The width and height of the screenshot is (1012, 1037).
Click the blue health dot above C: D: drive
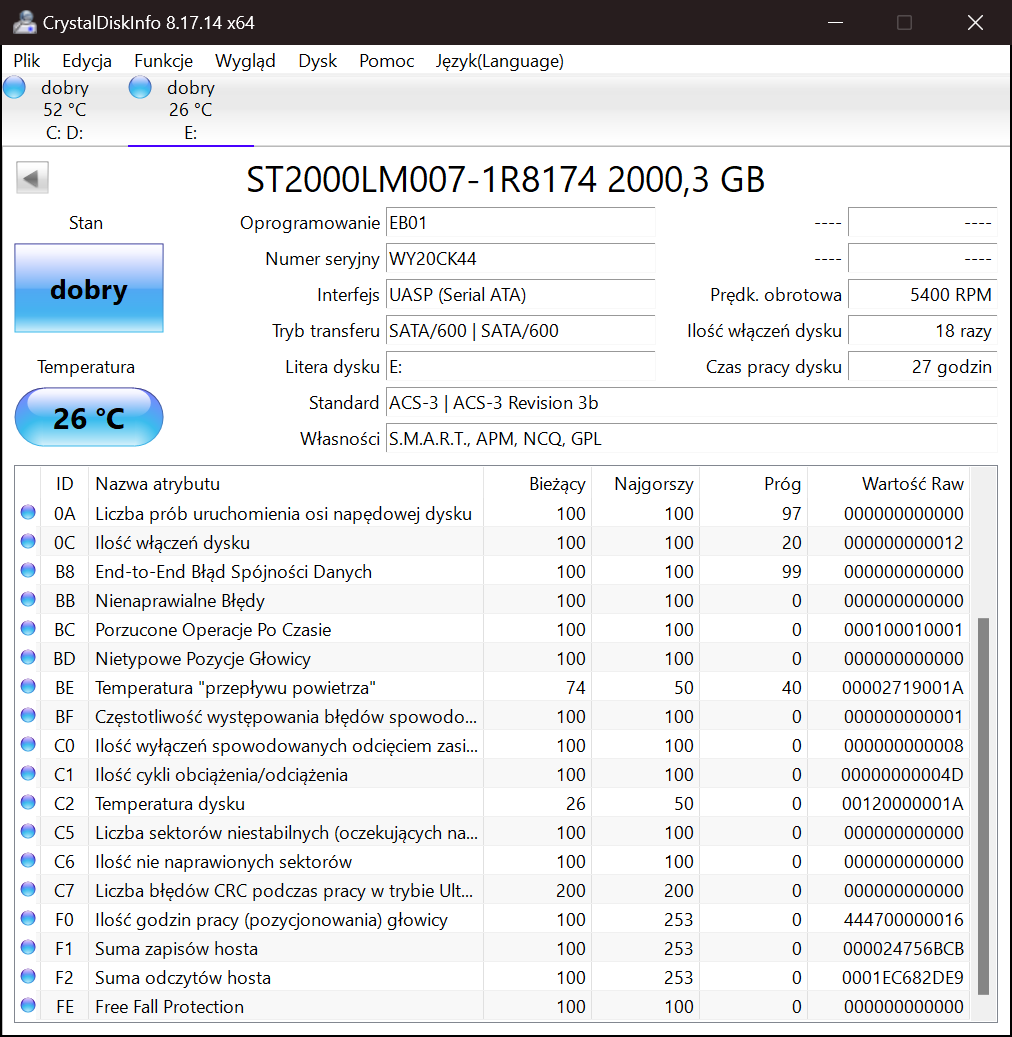click(x=15, y=87)
